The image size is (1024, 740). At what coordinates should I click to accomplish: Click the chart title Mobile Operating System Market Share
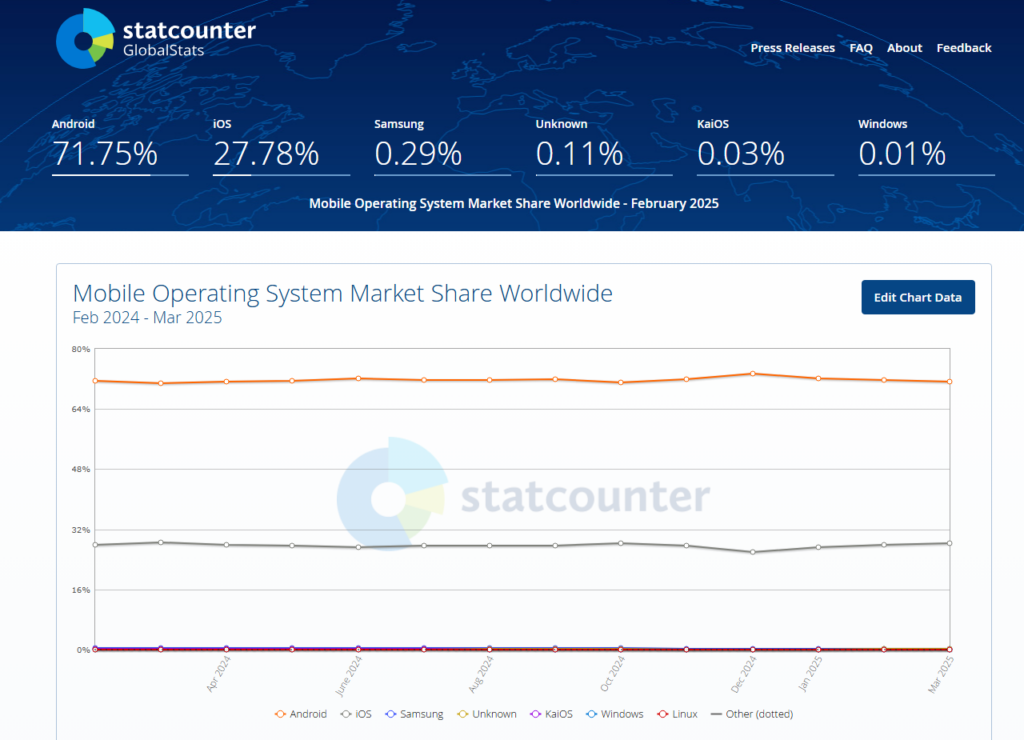coord(342,293)
